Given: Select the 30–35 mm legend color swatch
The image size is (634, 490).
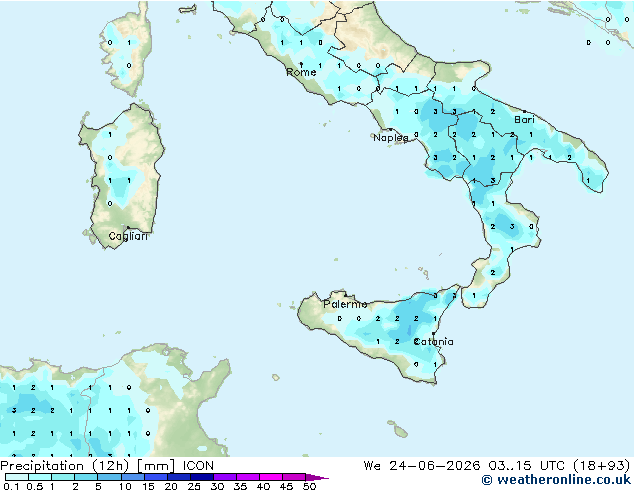Looking at the screenshot, I should point(225,477).
